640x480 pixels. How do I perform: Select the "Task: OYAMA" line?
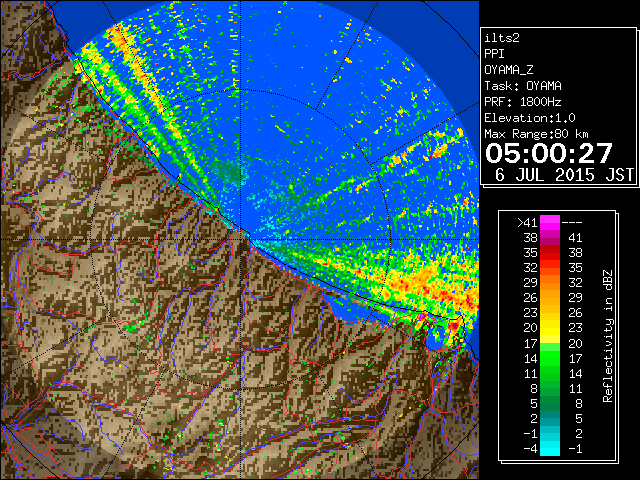coord(523,86)
